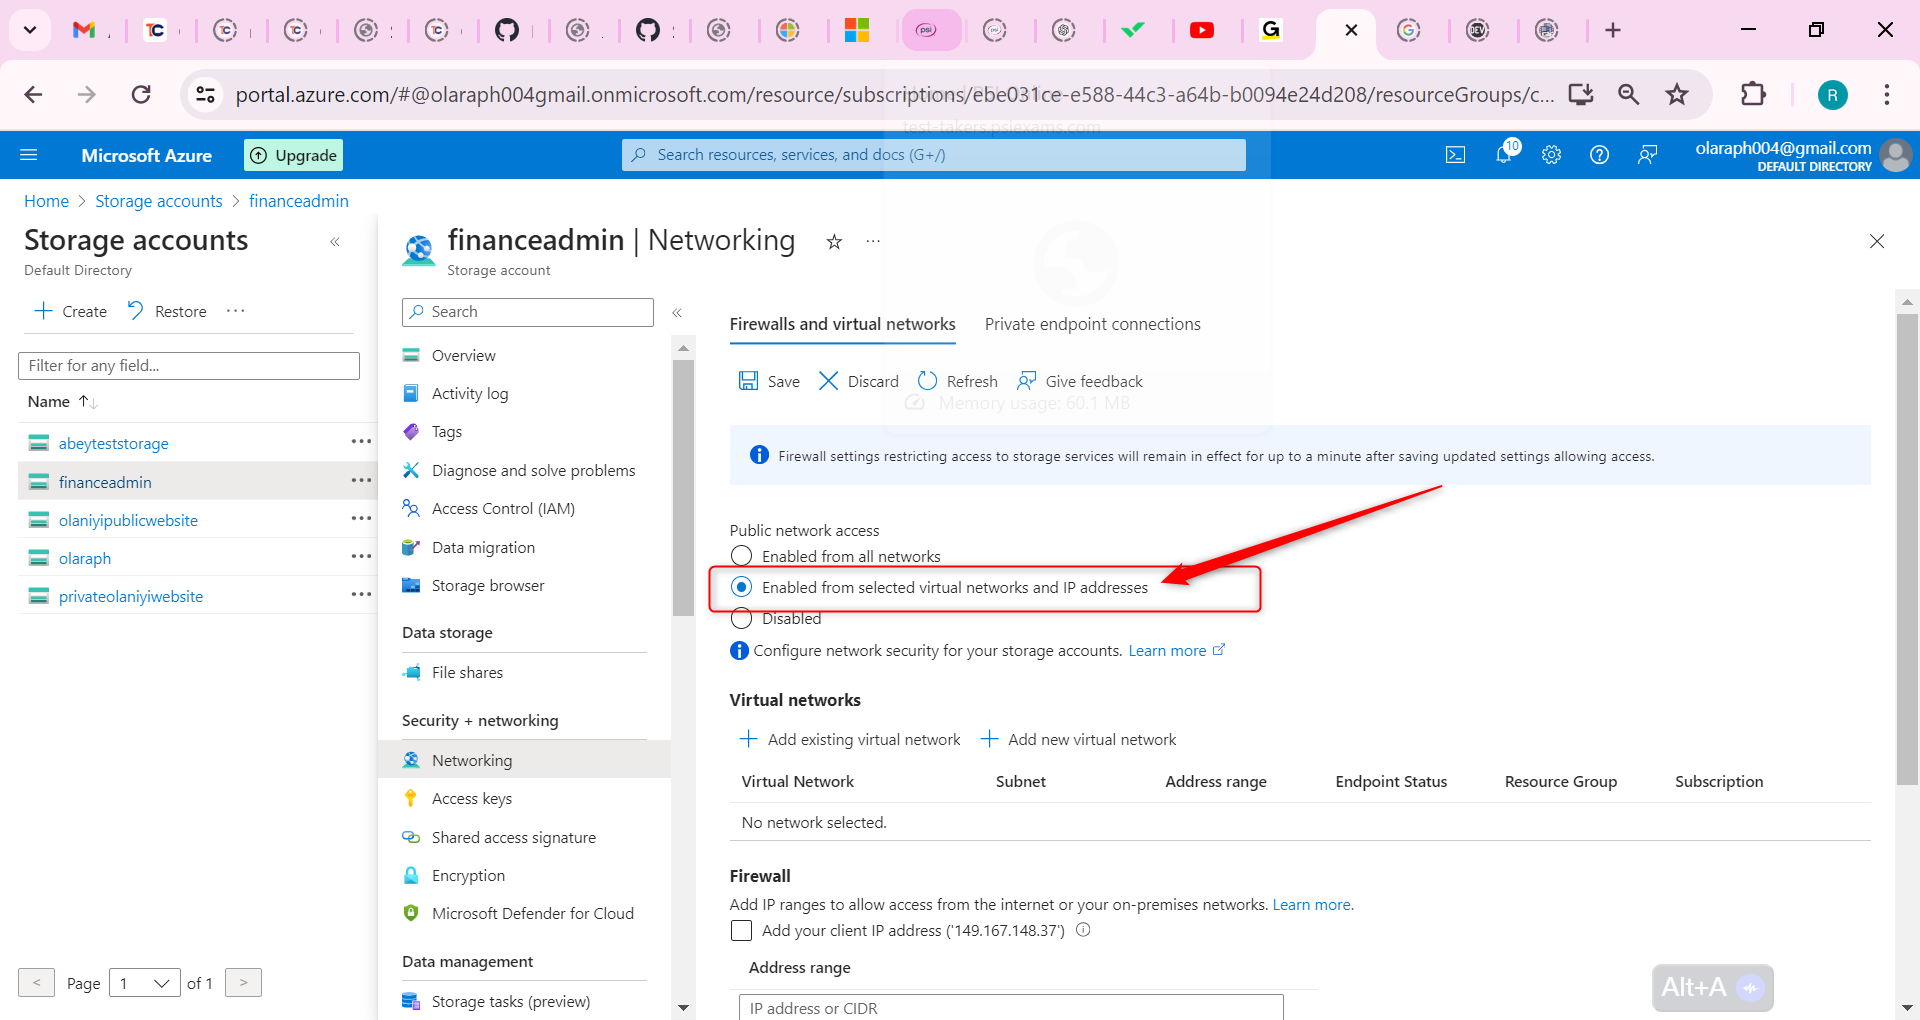Go to next page of storage accounts
This screenshot has width=1920, height=1020.
[x=243, y=983]
